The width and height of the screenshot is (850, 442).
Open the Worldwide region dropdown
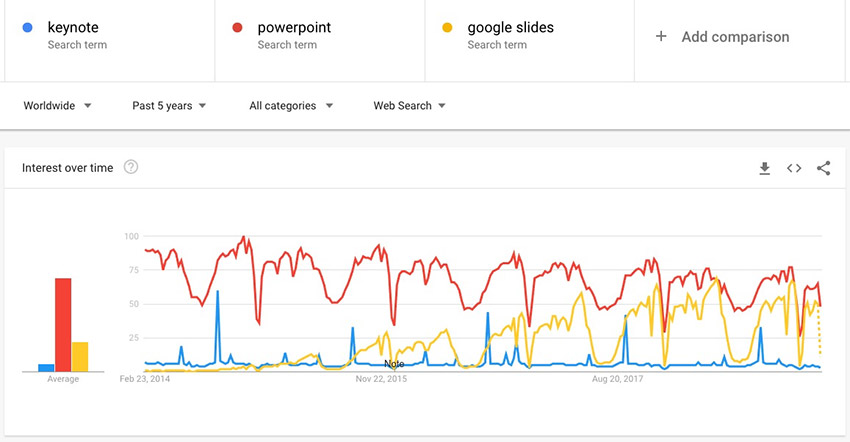point(58,105)
